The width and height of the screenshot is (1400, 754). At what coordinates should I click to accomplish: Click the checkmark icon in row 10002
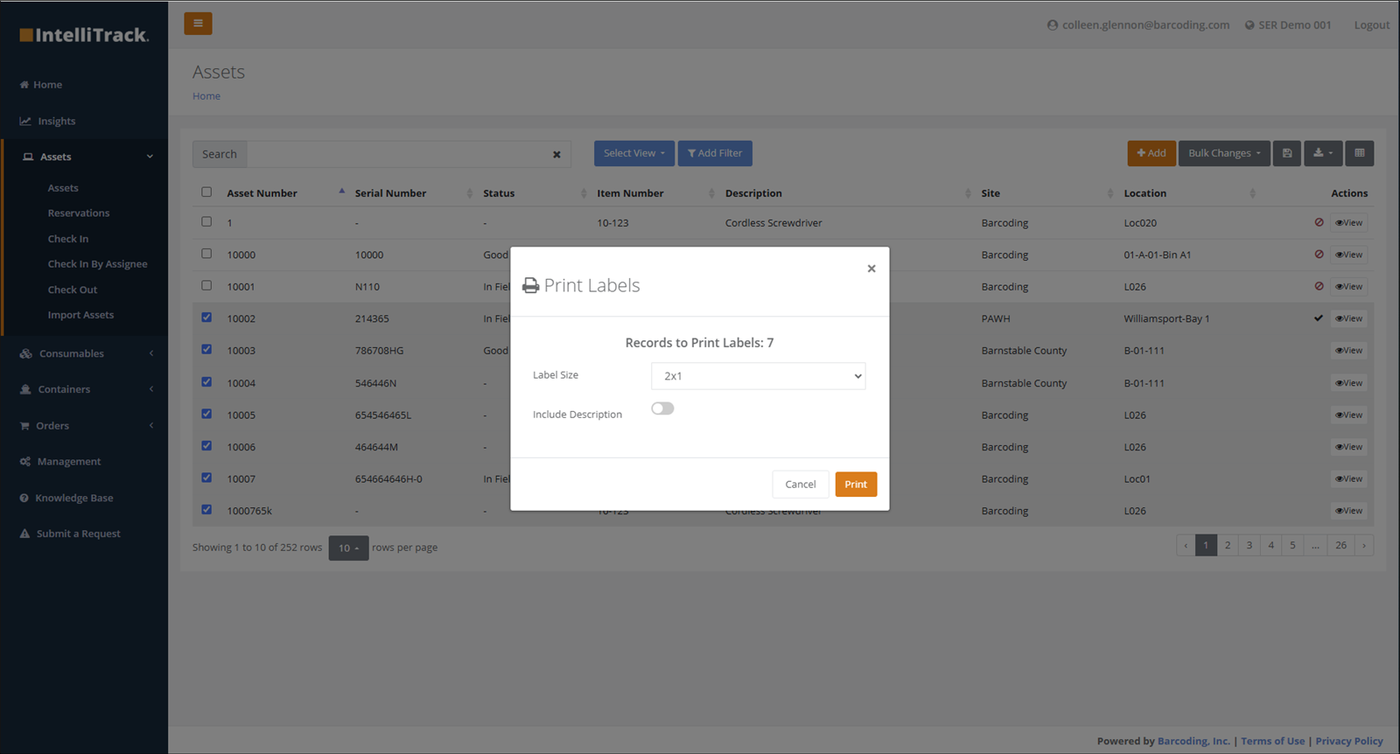point(1319,318)
